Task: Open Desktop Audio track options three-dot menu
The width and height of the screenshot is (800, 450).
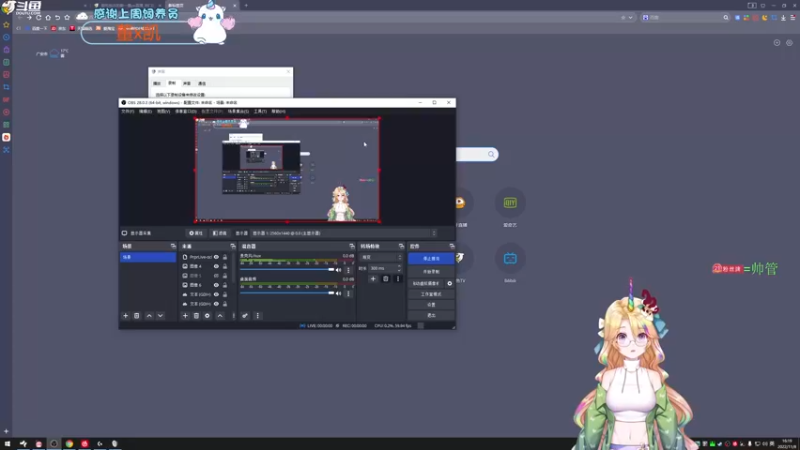Action: click(348, 293)
